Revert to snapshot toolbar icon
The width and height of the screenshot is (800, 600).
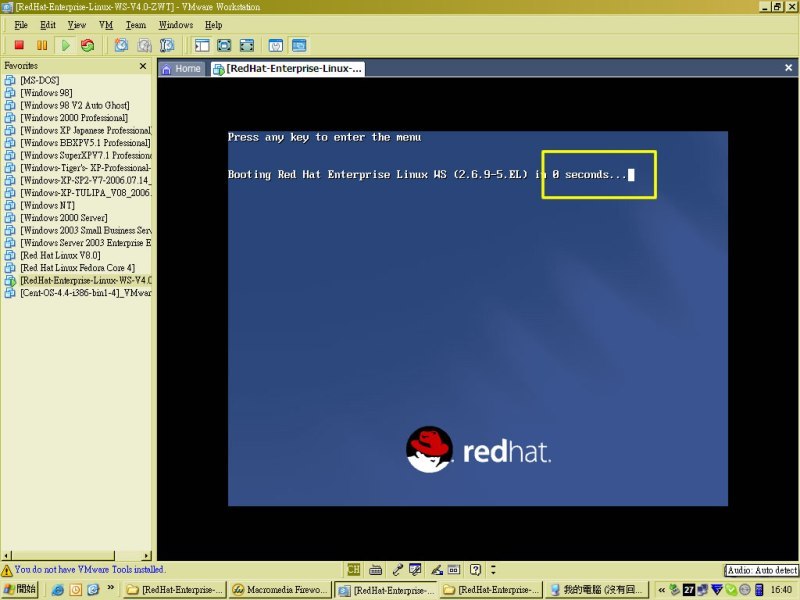[144, 45]
